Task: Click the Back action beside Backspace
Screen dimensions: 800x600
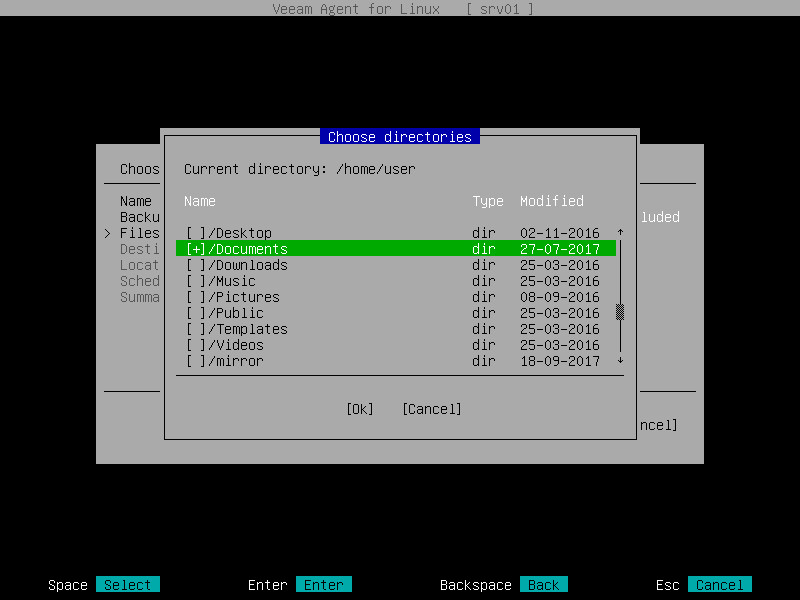Action: 543,584
